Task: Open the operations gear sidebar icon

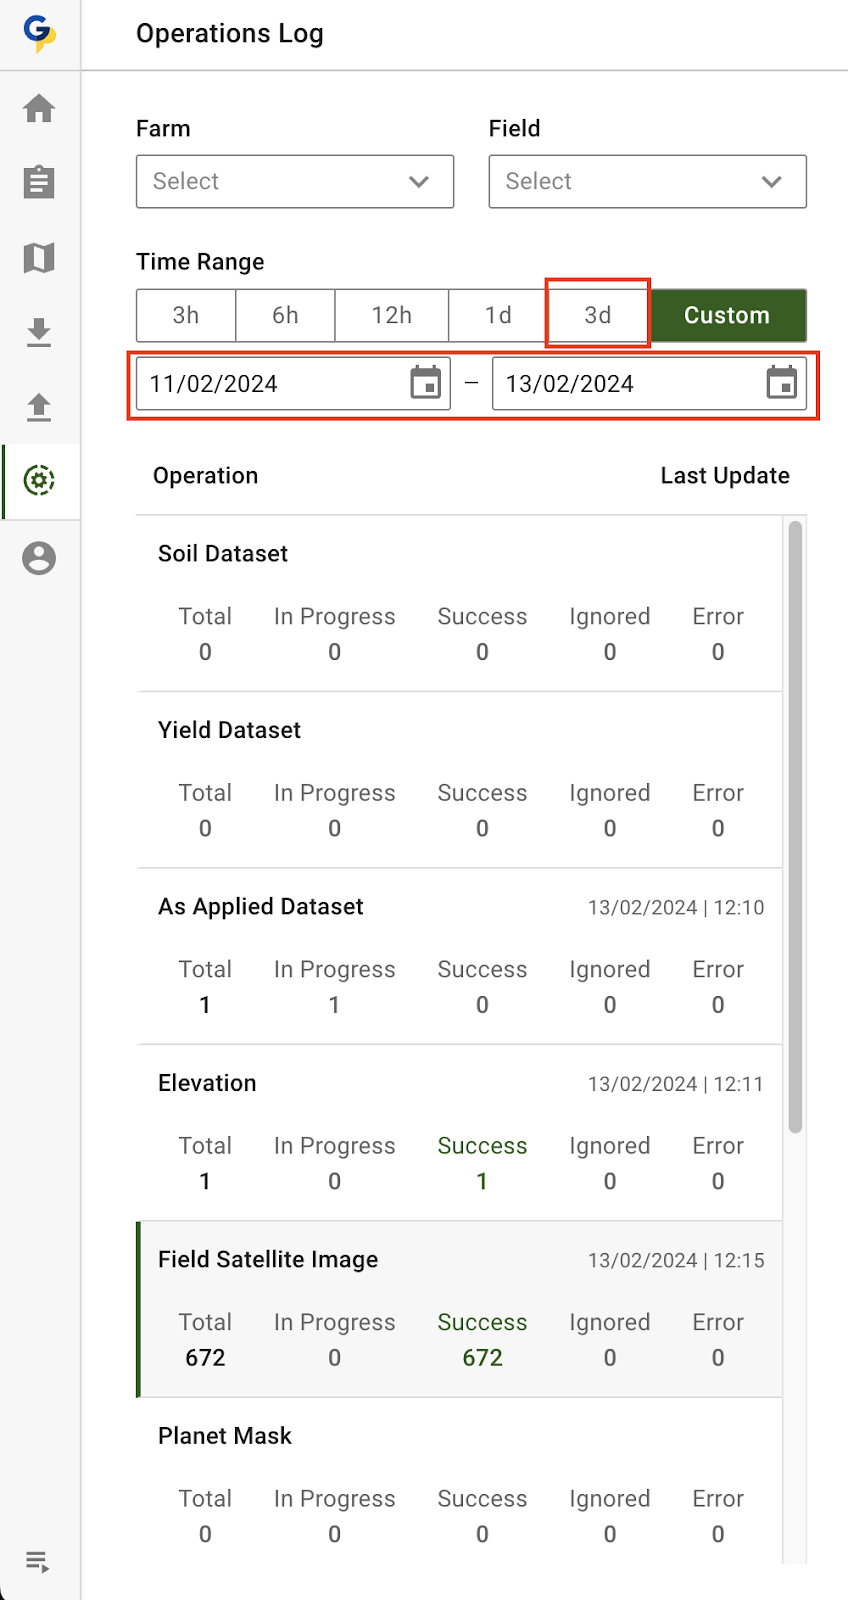Action: [x=39, y=481]
